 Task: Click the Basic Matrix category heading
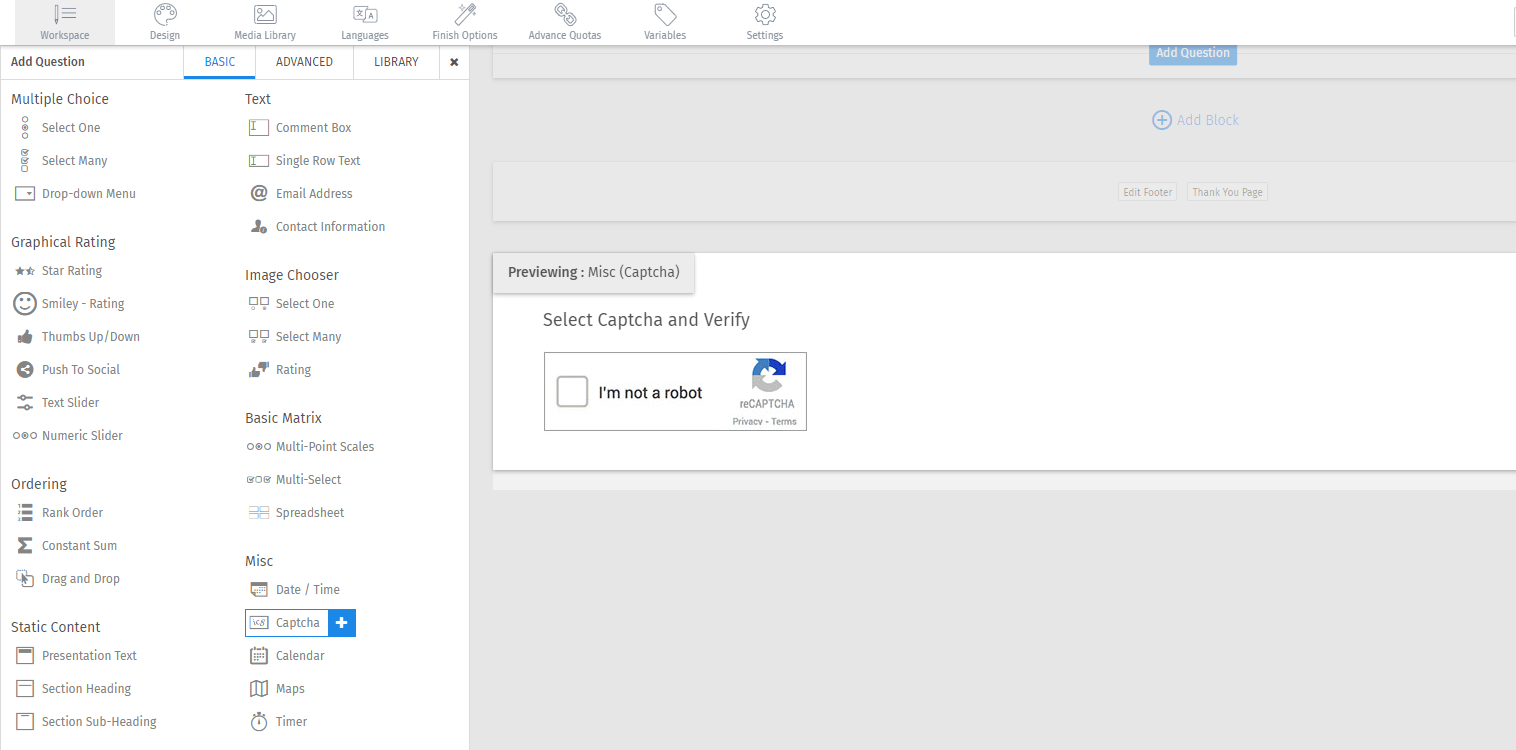tap(283, 418)
